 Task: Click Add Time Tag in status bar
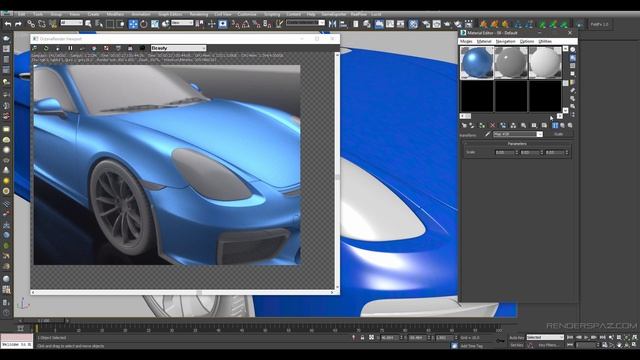471,346
